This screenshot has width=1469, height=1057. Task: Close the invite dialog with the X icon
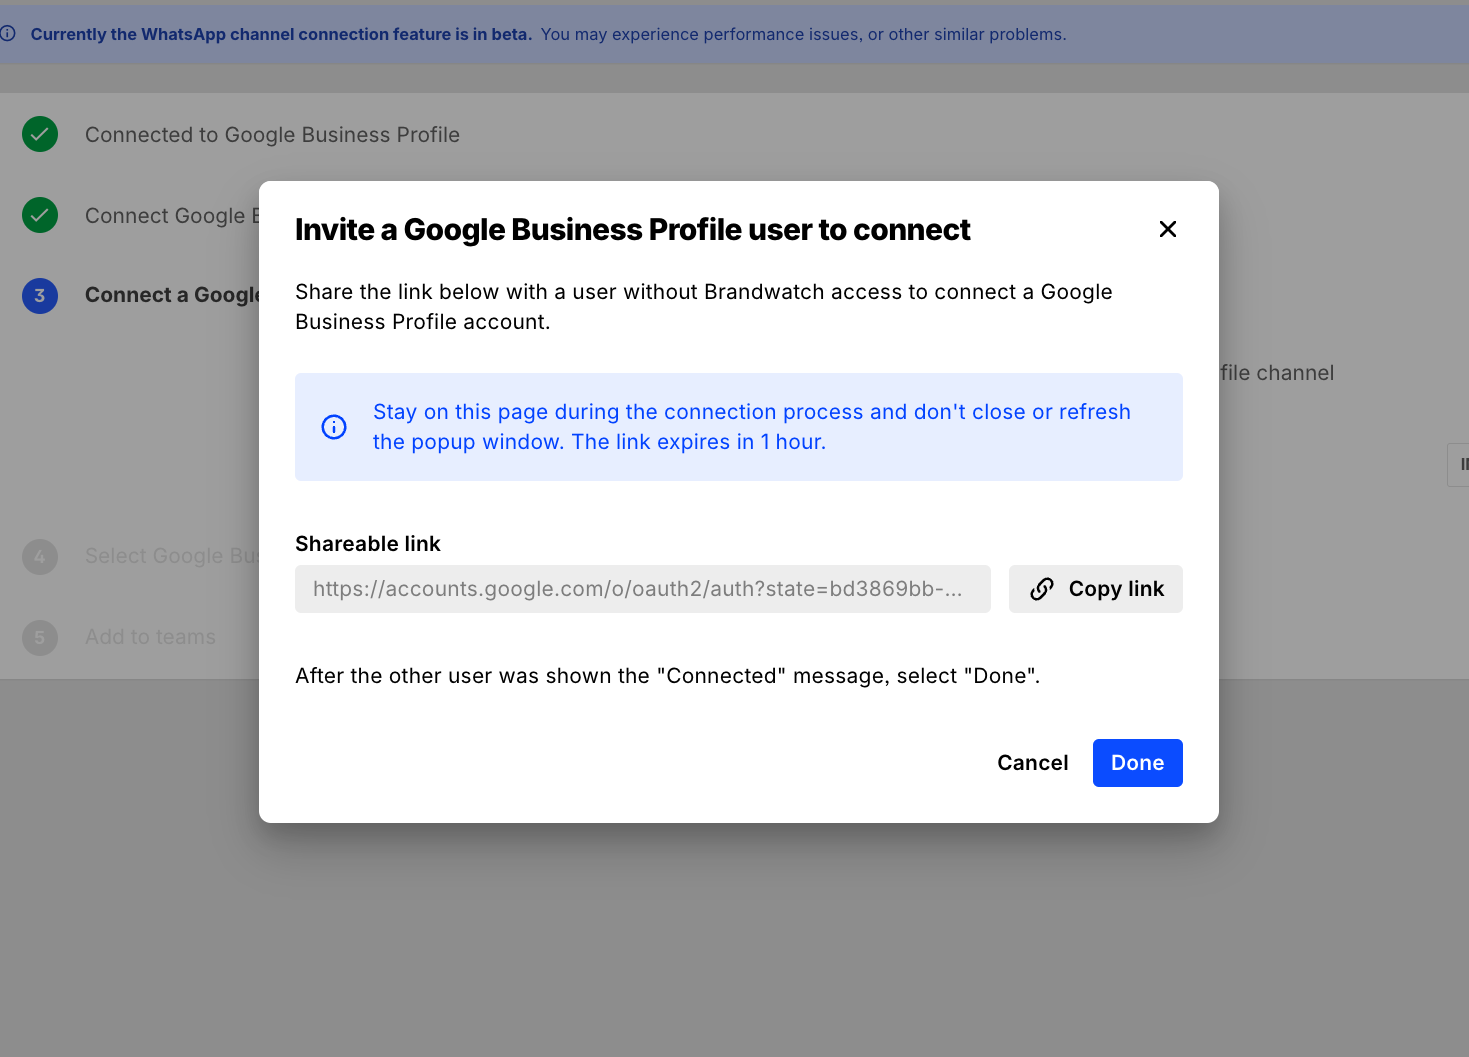1167,229
